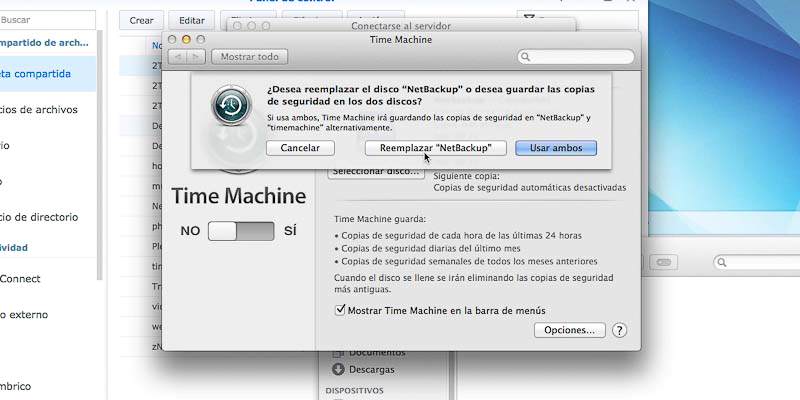
Task: Go forward with the right arrow button
Action: click(196, 57)
